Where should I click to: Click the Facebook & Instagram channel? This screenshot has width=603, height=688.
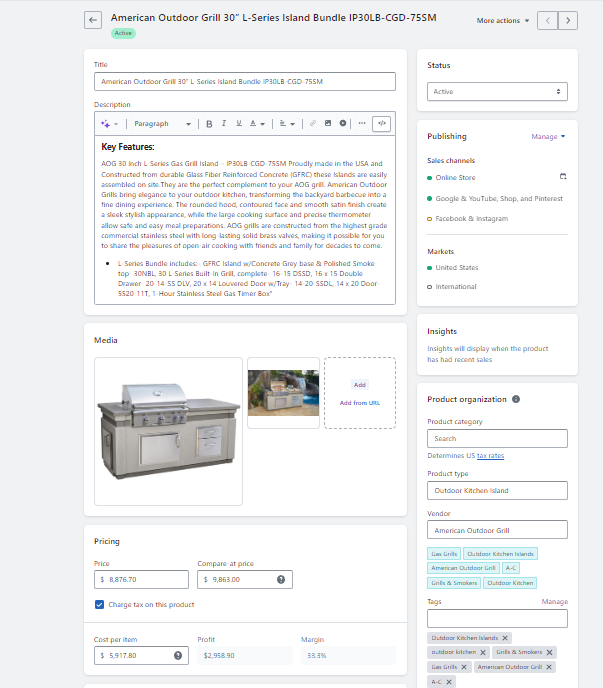[471, 219]
